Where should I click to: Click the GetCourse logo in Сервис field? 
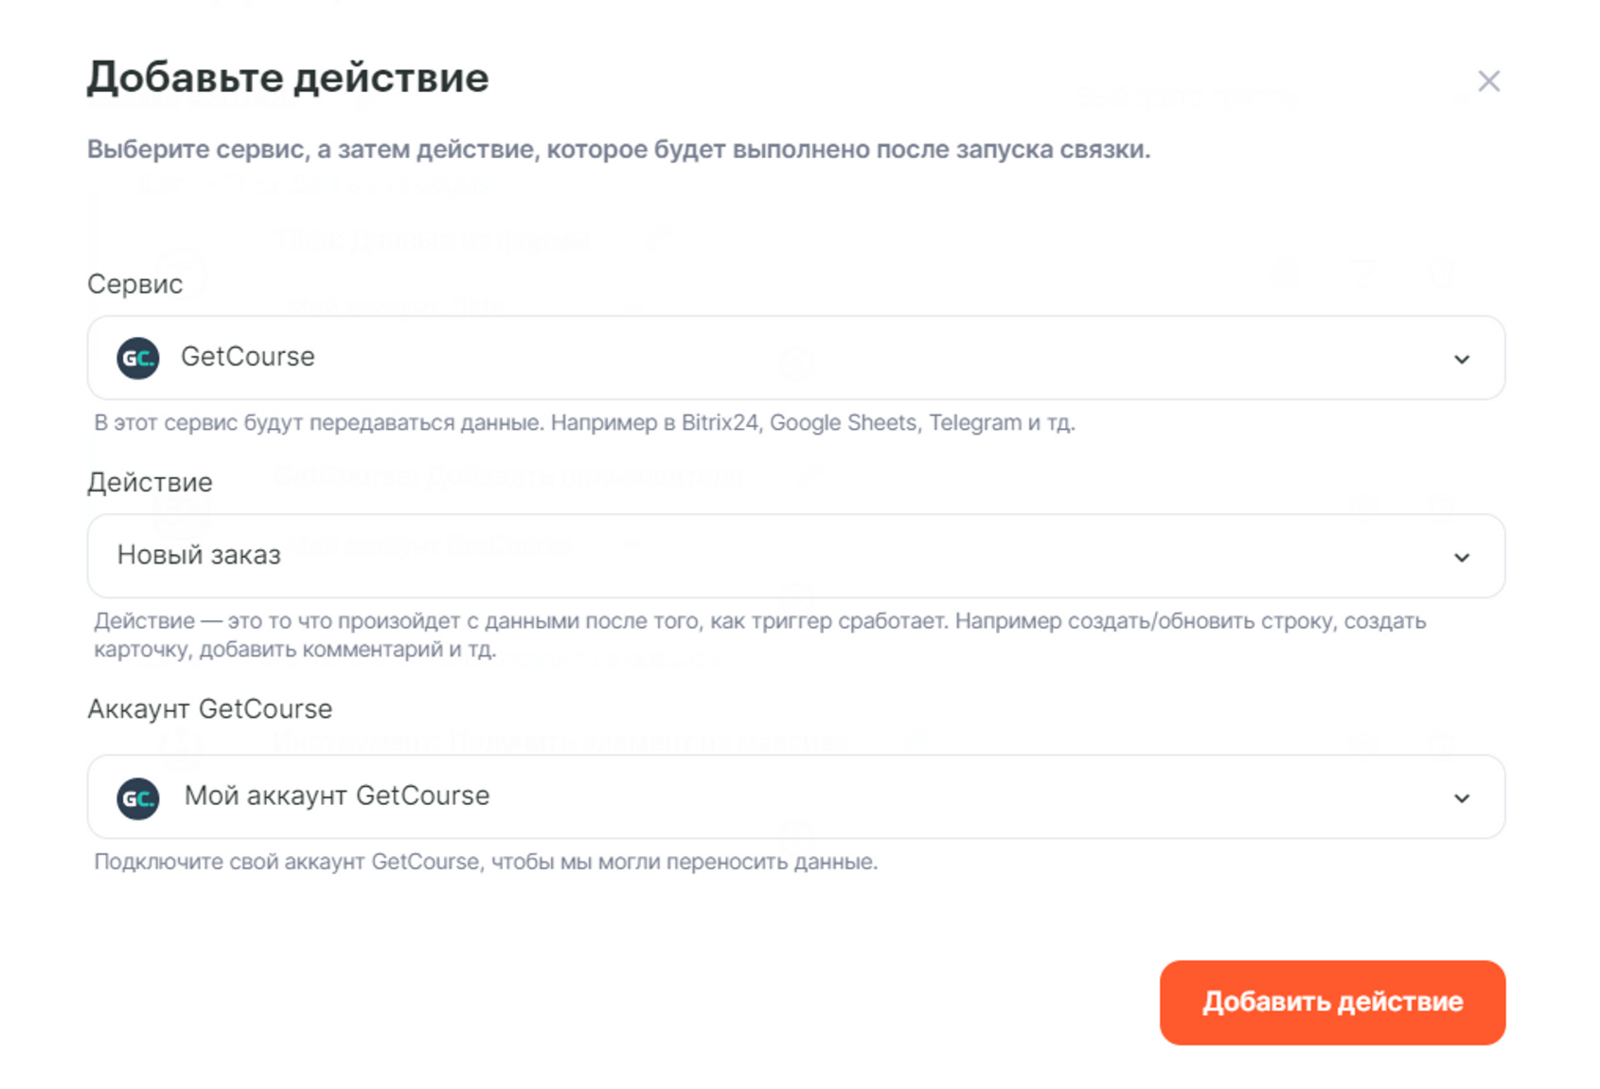click(138, 358)
